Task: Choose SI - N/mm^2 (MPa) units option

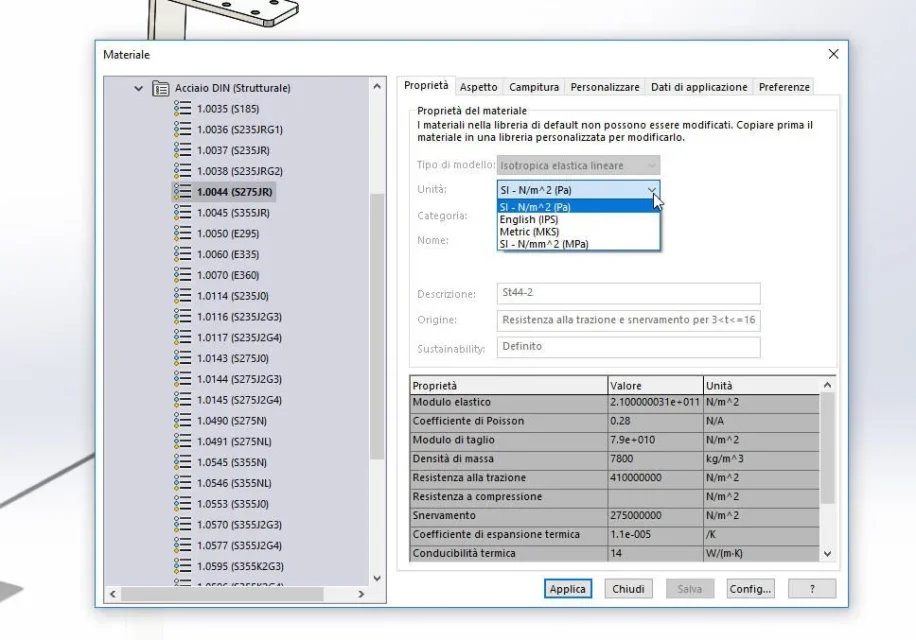Action: [578, 244]
